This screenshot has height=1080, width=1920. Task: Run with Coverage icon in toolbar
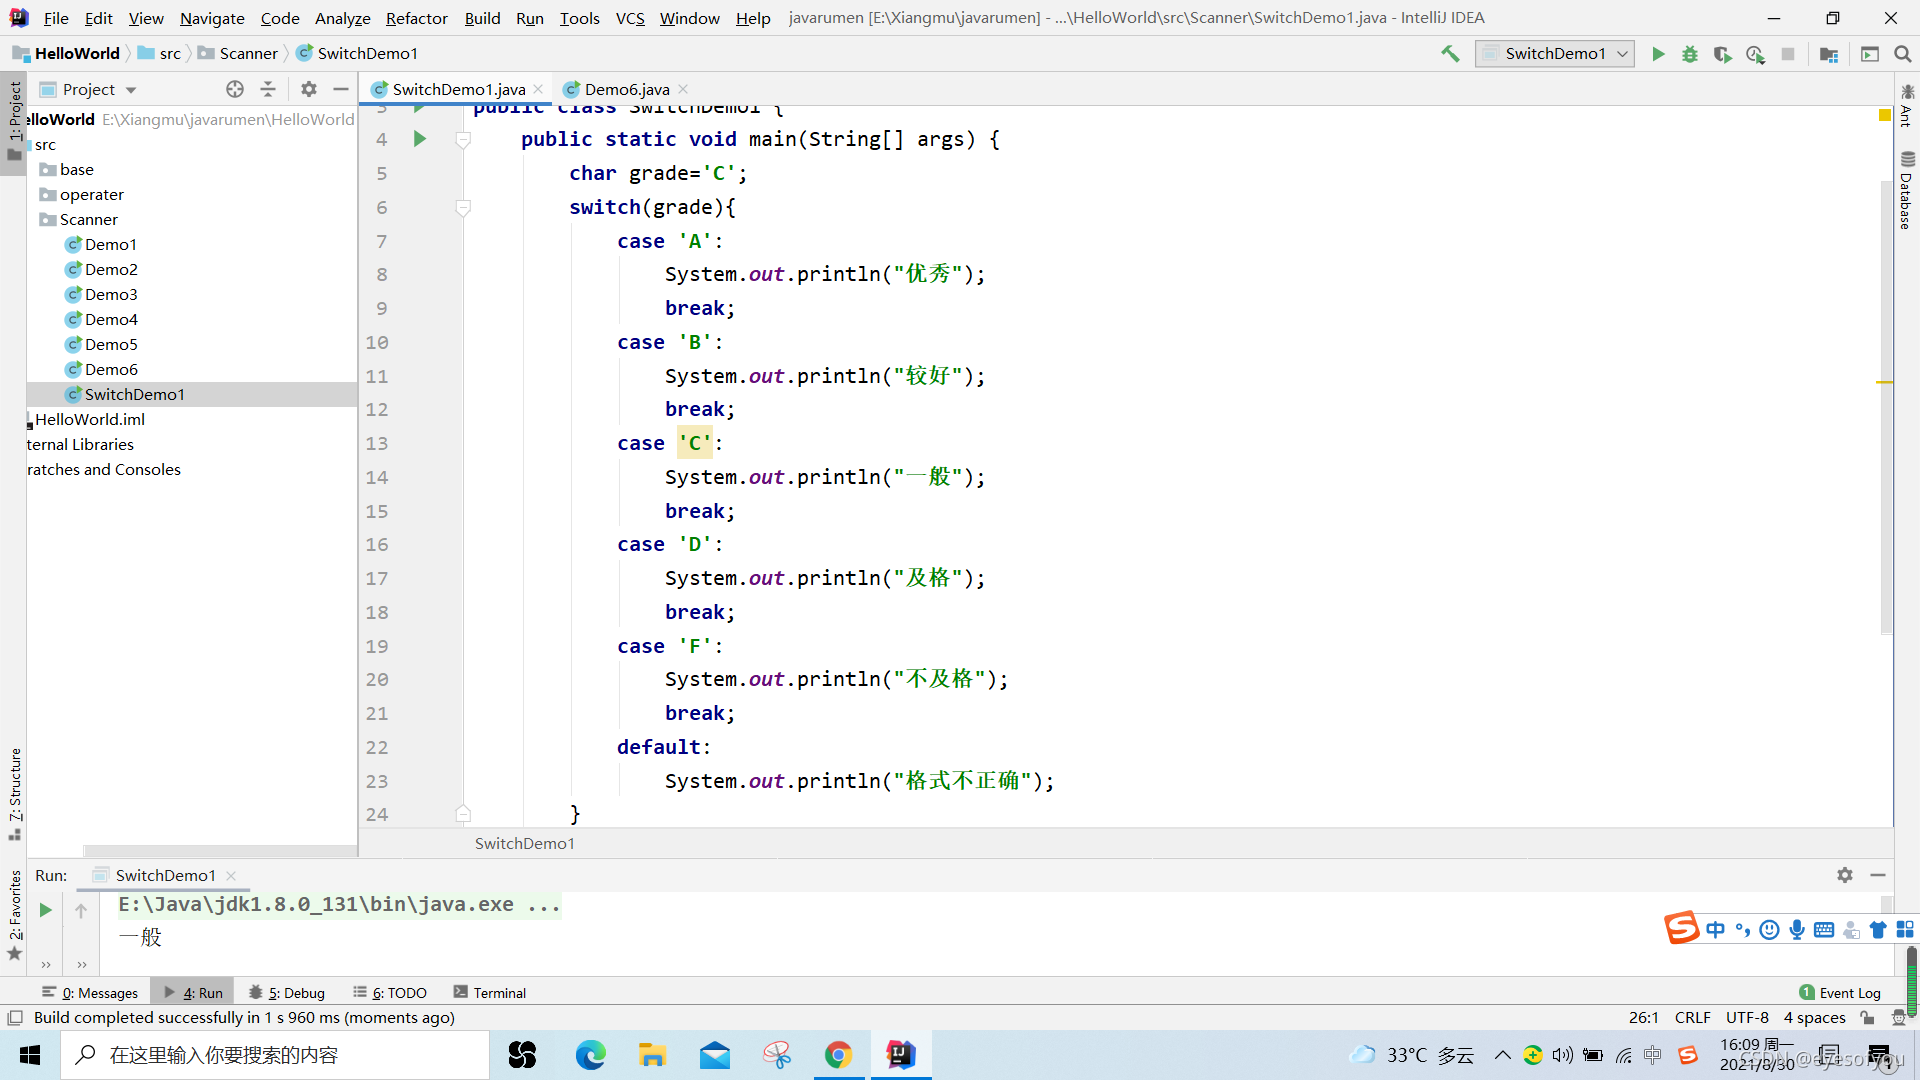point(1722,54)
